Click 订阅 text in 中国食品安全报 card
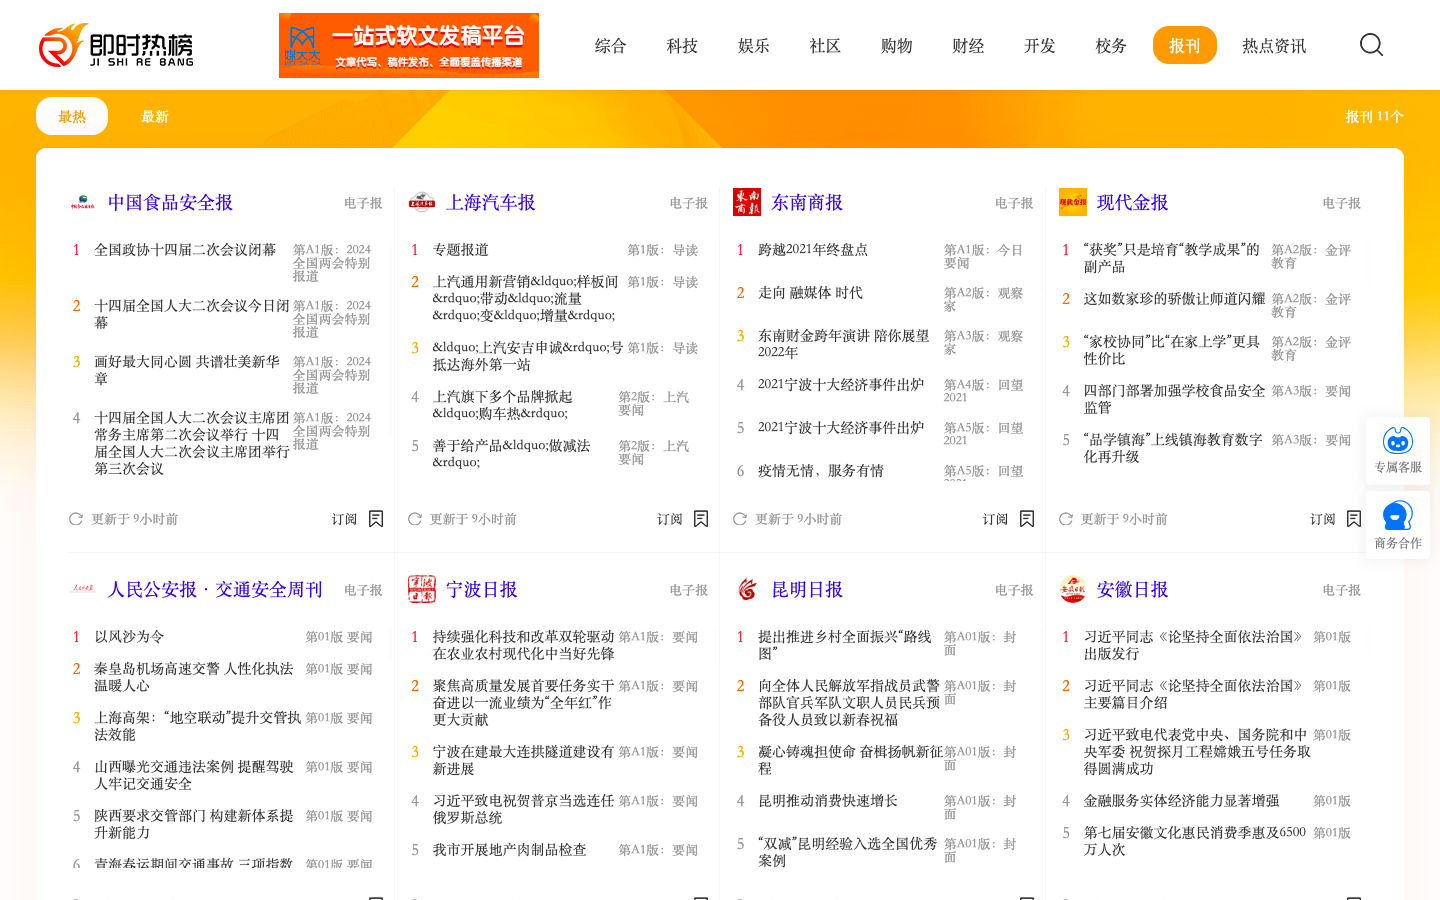This screenshot has height=900, width=1440. click(x=344, y=519)
